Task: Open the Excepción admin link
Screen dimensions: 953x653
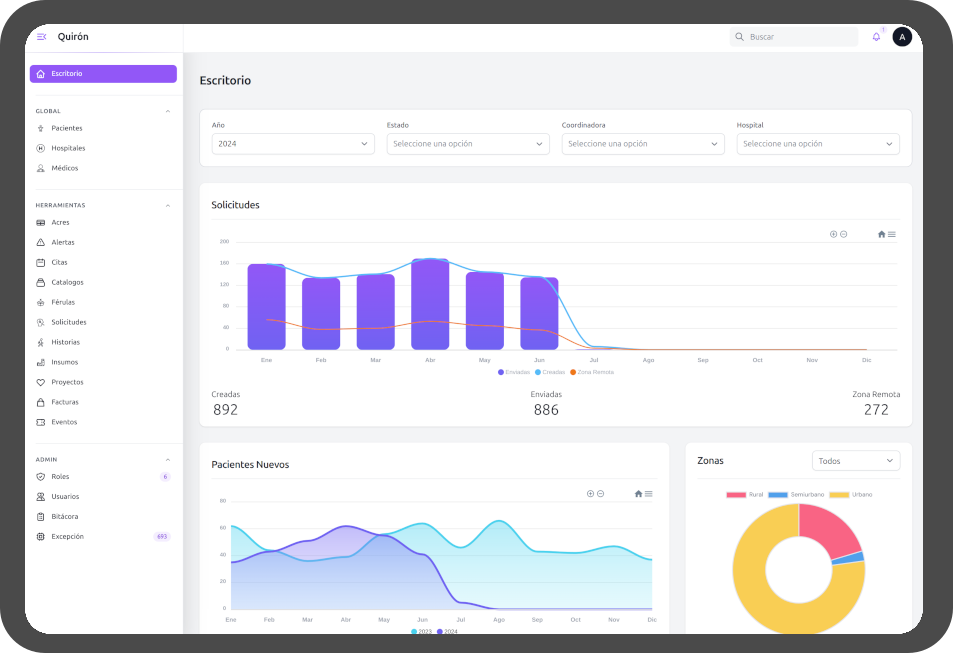Action: pos(67,537)
